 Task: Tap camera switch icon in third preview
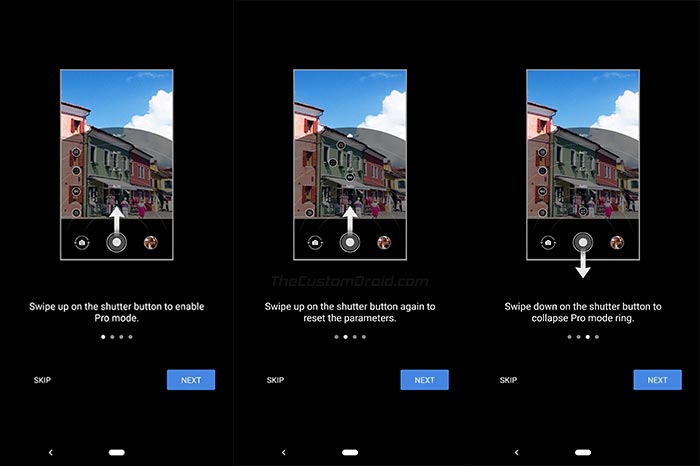tap(548, 242)
